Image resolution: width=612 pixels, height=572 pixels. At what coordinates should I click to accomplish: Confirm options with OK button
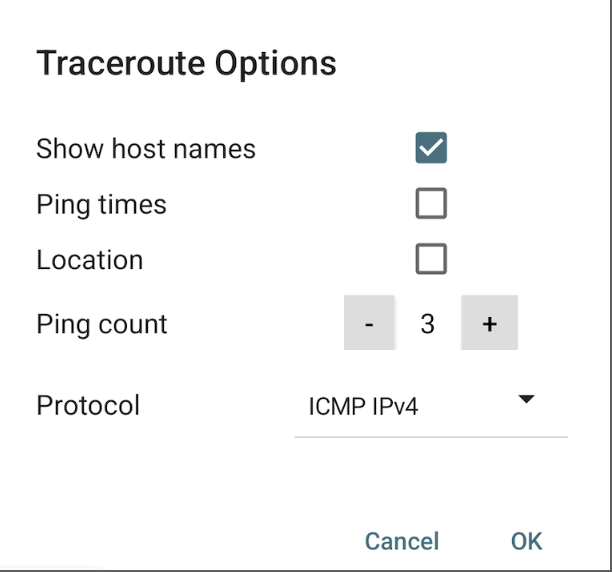coord(526,541)
